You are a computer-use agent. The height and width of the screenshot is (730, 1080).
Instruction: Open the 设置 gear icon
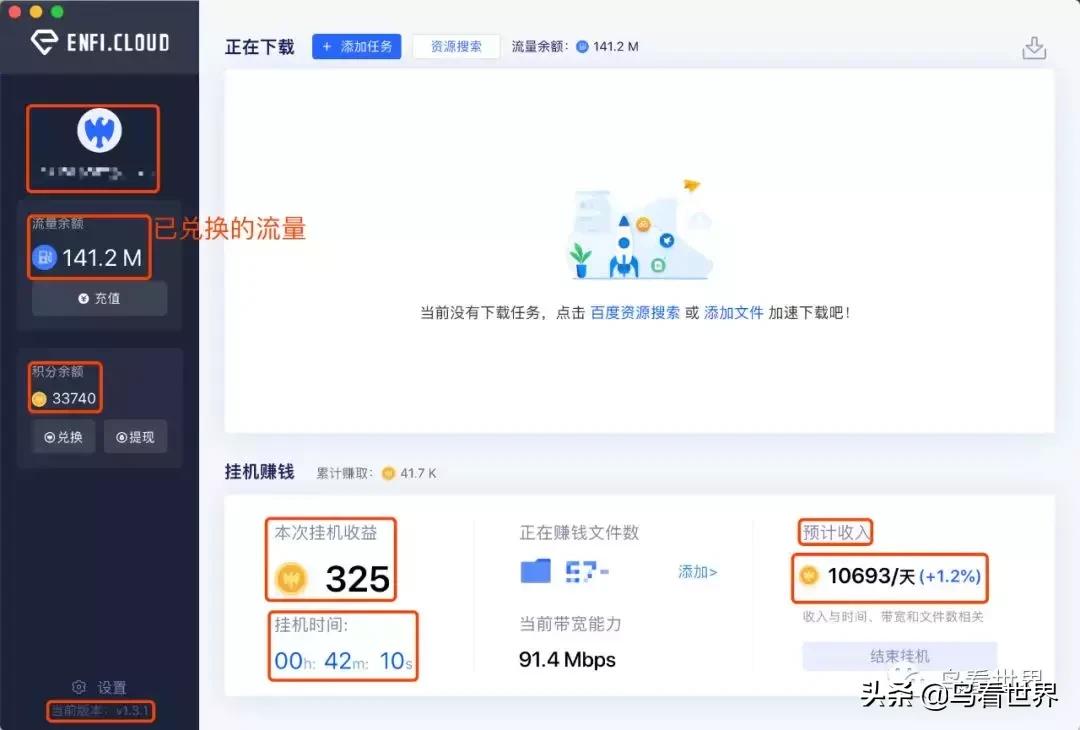click(79, 687)
